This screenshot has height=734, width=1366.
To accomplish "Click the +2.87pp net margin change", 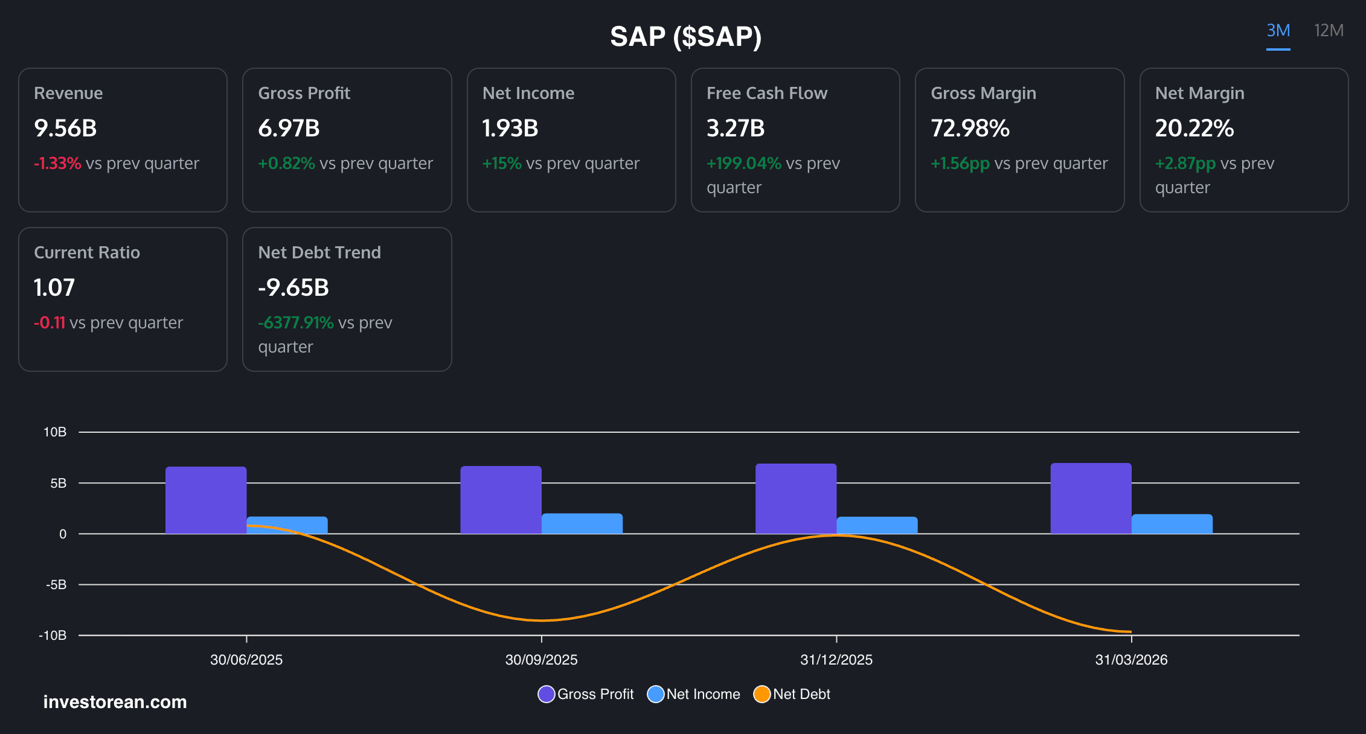I will (1186, 163).
